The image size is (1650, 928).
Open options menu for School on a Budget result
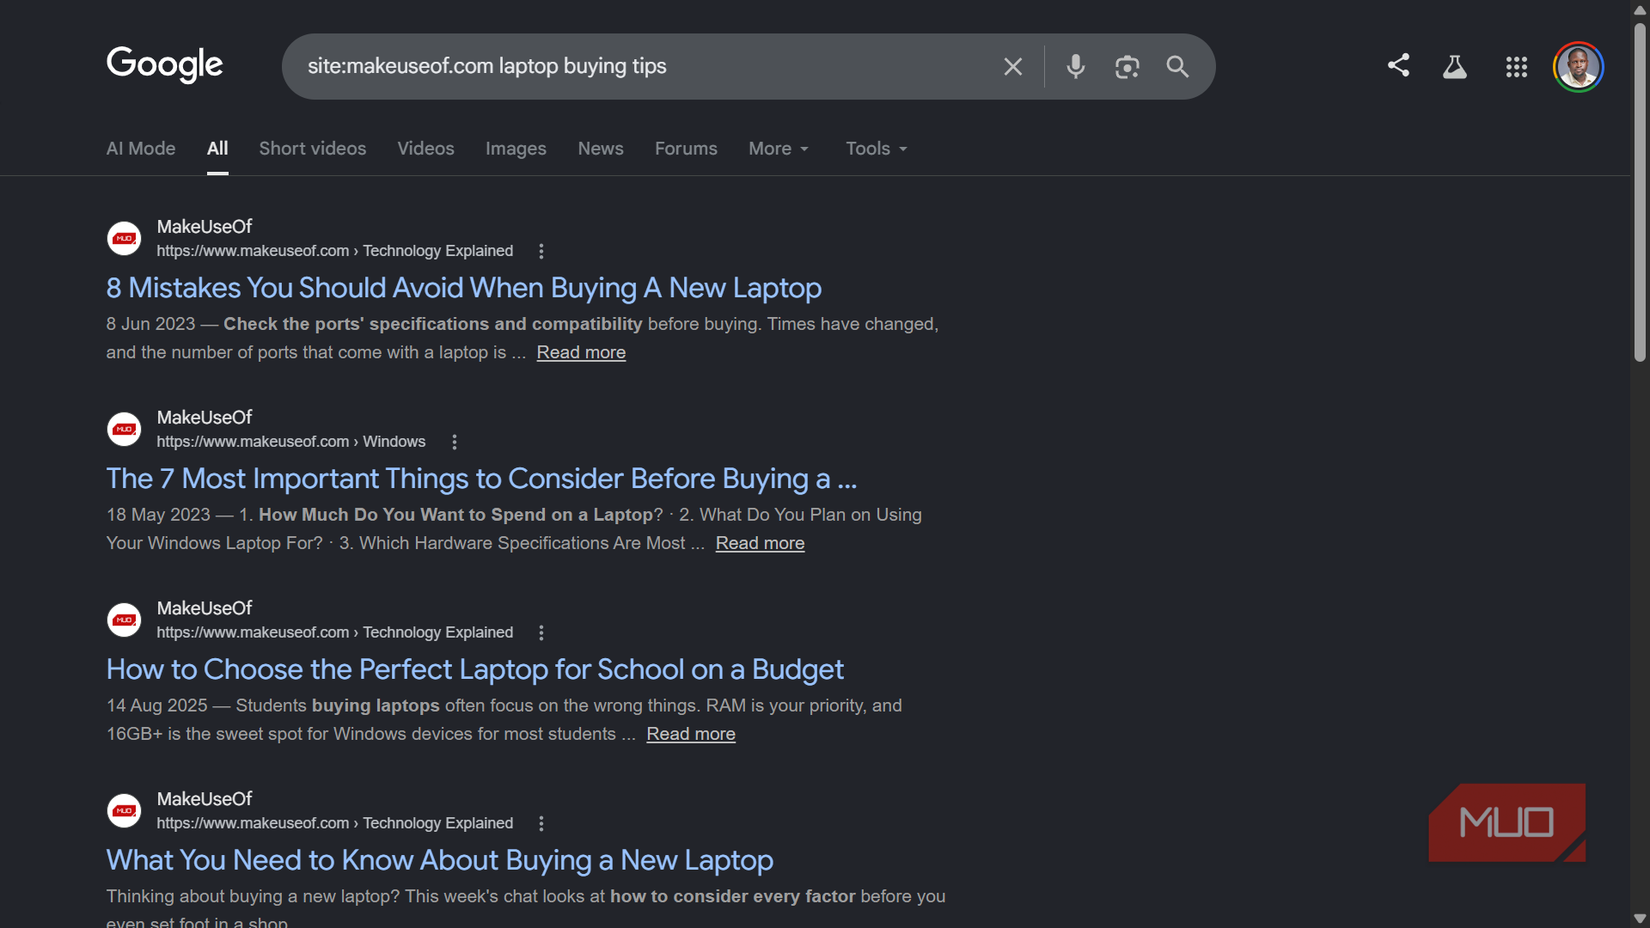pos(541,633)
